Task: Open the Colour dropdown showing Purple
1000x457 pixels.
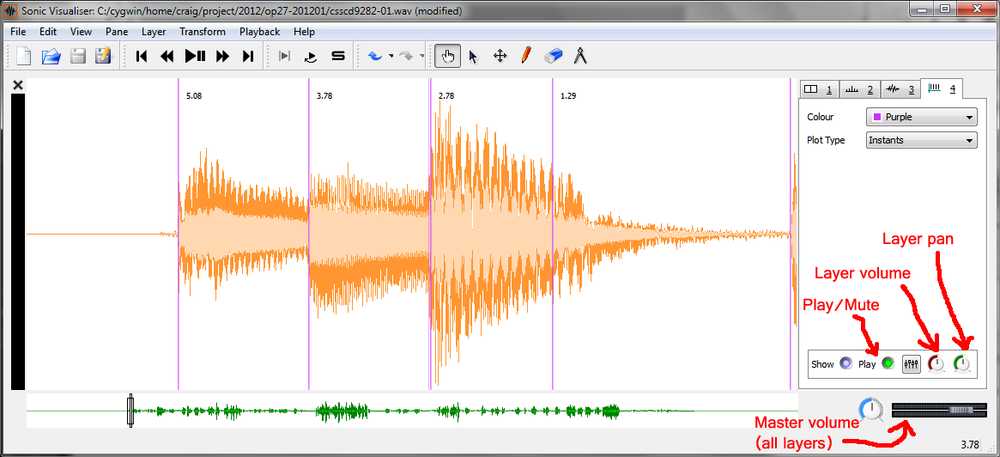Action: pos(920,117)
